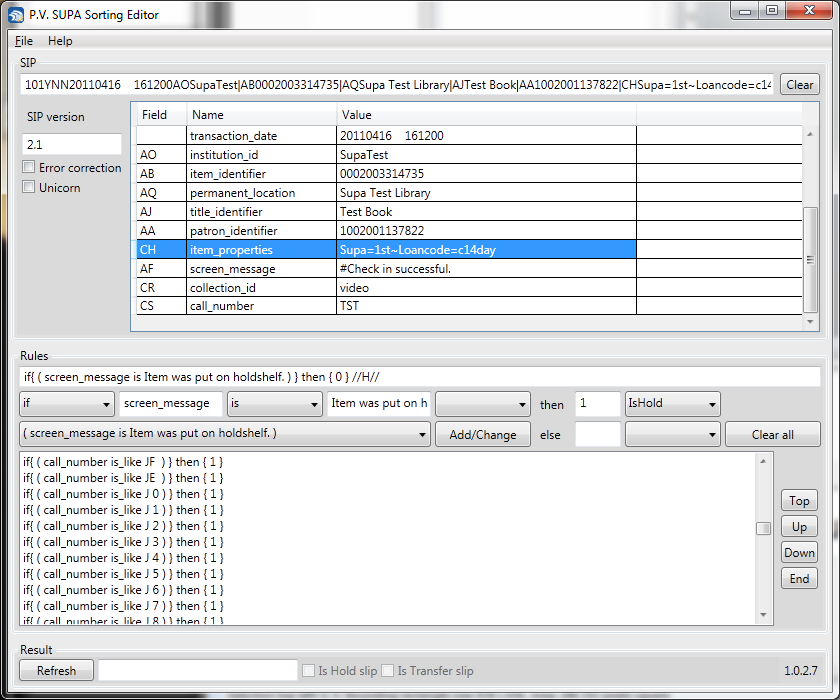Open the IsHold action dropdown
This screenshot has height=700, width=840.
pyautogui.click(x=672, y=404)
